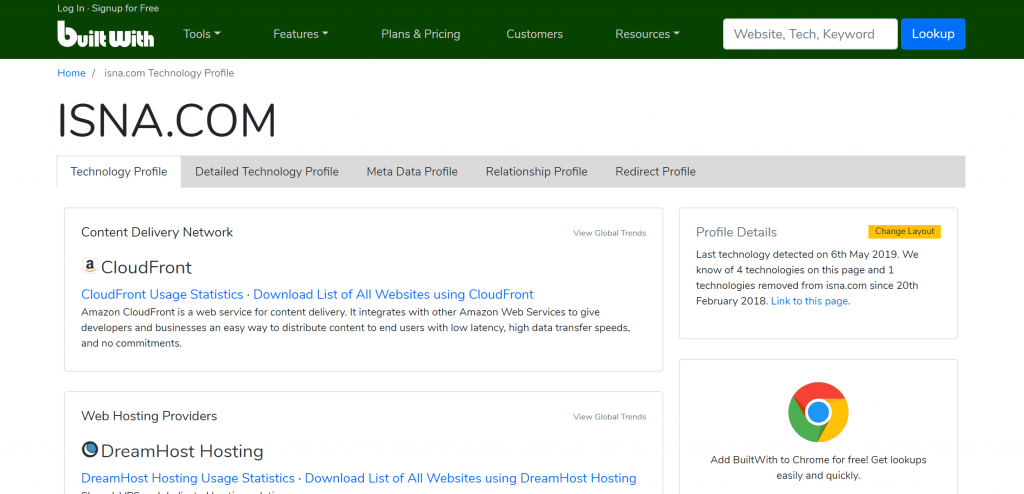Open CloudFront Usage Statistics link
Screen dimensions: 1024x494
click(162, 294)
